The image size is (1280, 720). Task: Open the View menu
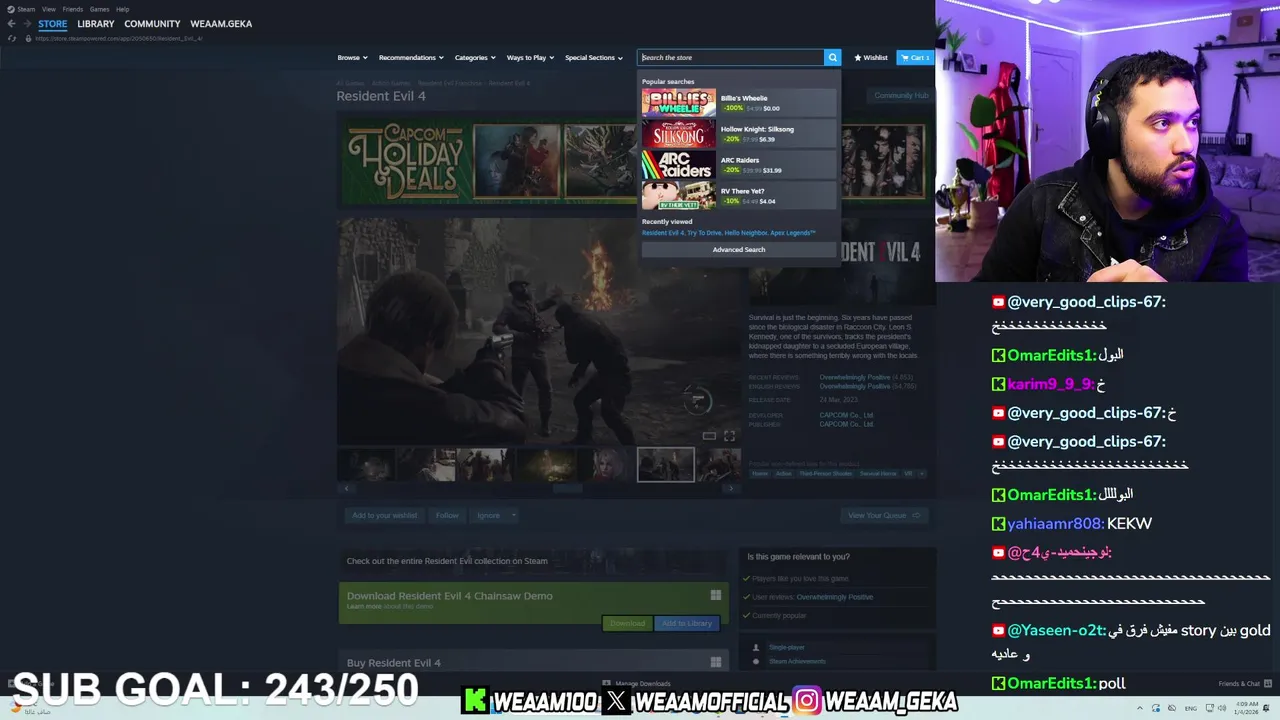coord(49,9)
